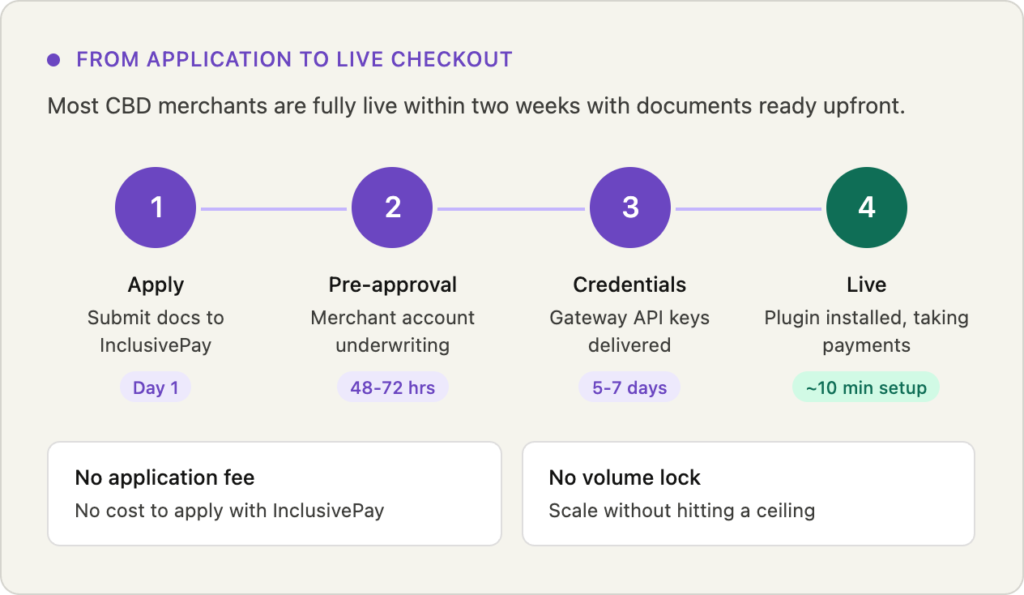Select the Pre-approval step title
Viewport: 1024px width, 595px height.
392,285
